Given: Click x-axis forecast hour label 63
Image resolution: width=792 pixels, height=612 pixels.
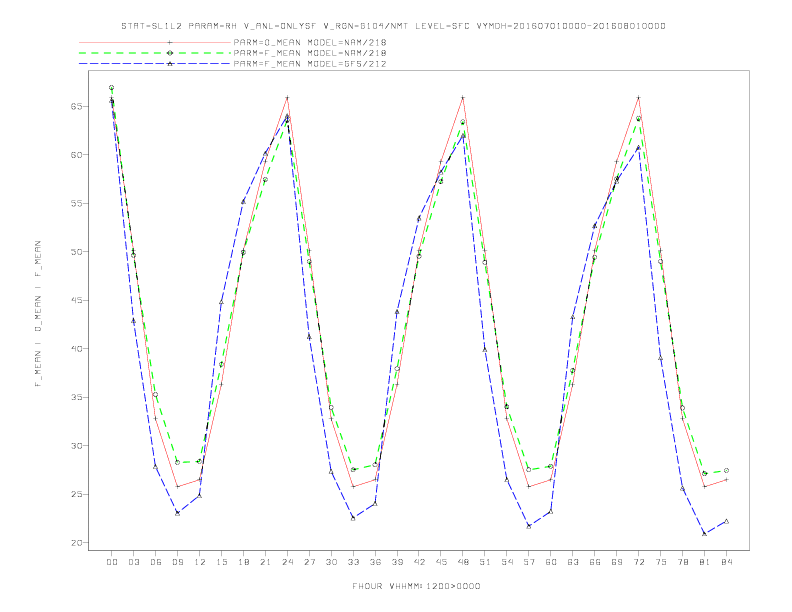Looking at the screenshot, I should [x=573, y=562].
